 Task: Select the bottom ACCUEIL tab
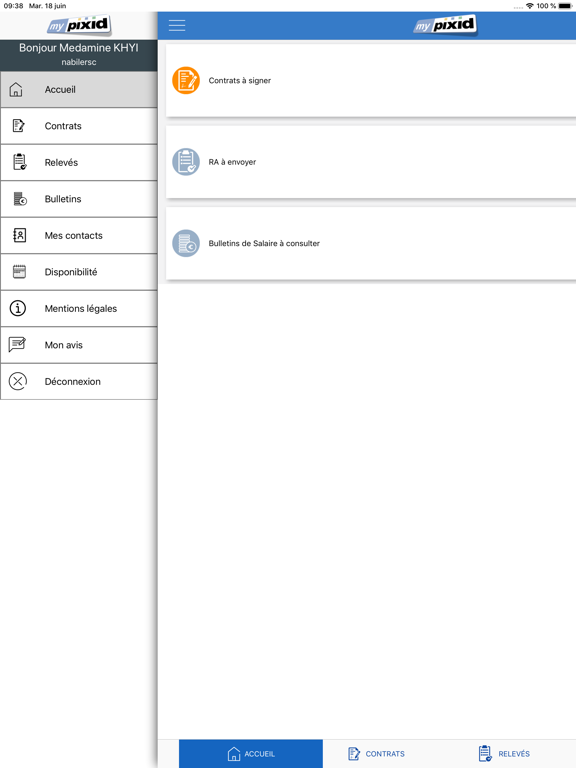[x=251, y=754]
